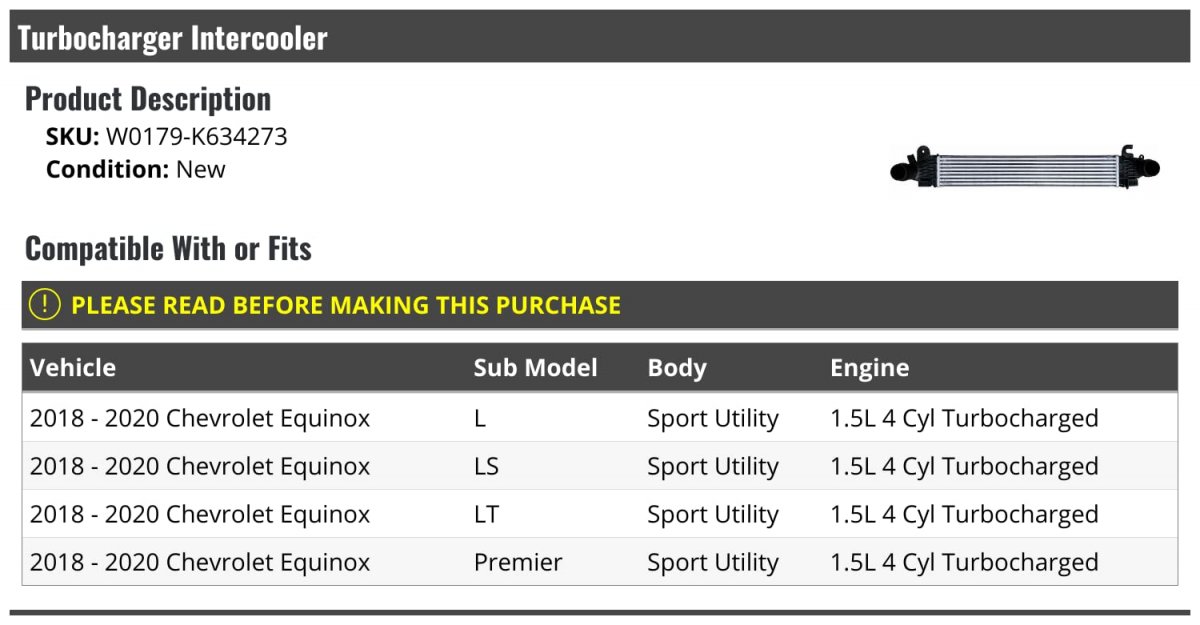
Task: Select the Vehicle column header
Action: click(73, 368)
